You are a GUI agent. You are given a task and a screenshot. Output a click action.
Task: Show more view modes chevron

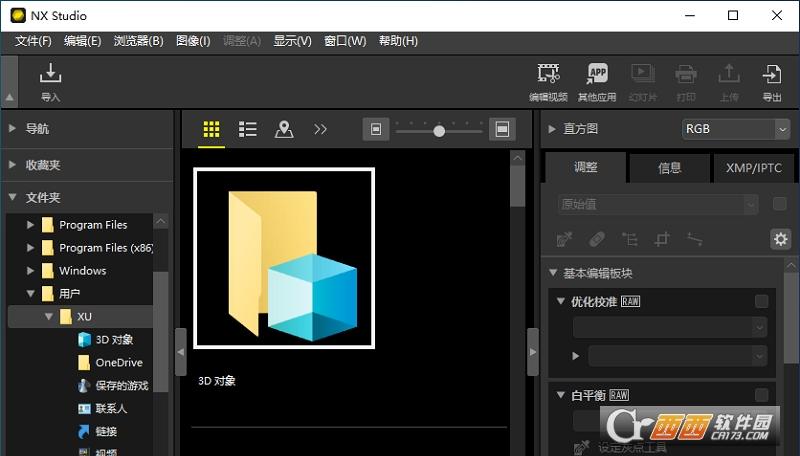point(320,130)
